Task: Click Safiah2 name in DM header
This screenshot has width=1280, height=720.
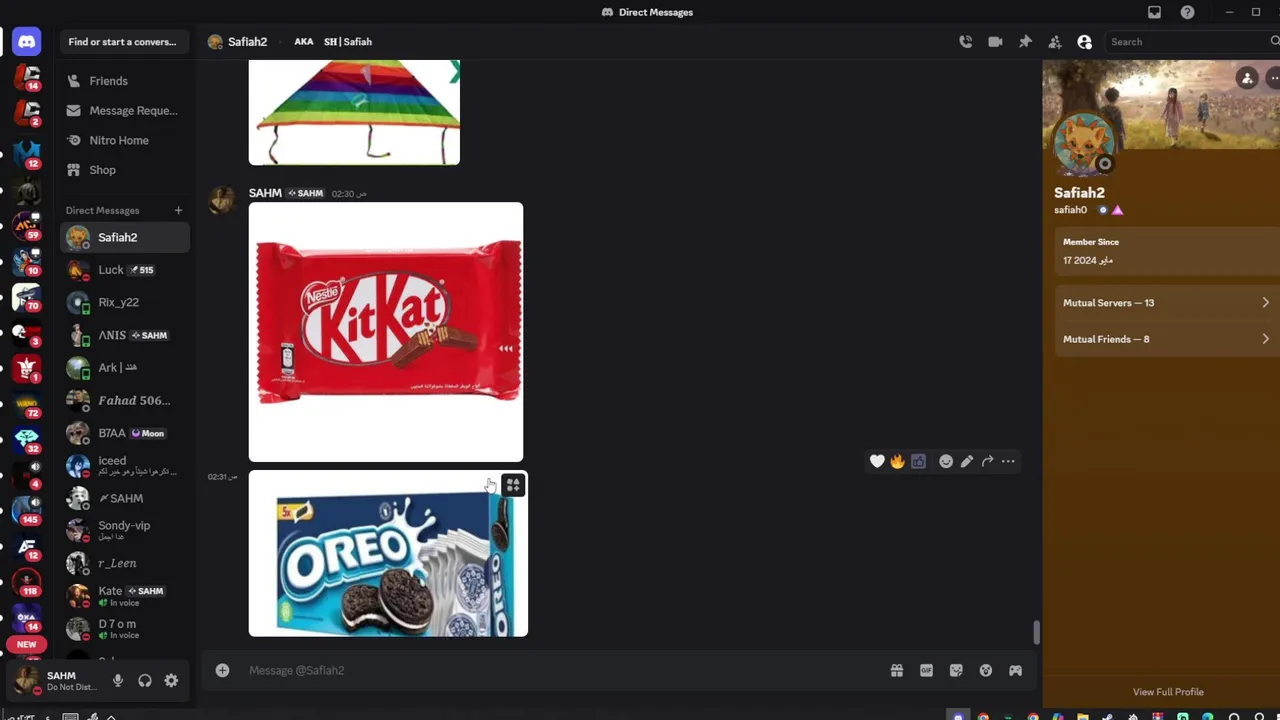Action: 247,42
